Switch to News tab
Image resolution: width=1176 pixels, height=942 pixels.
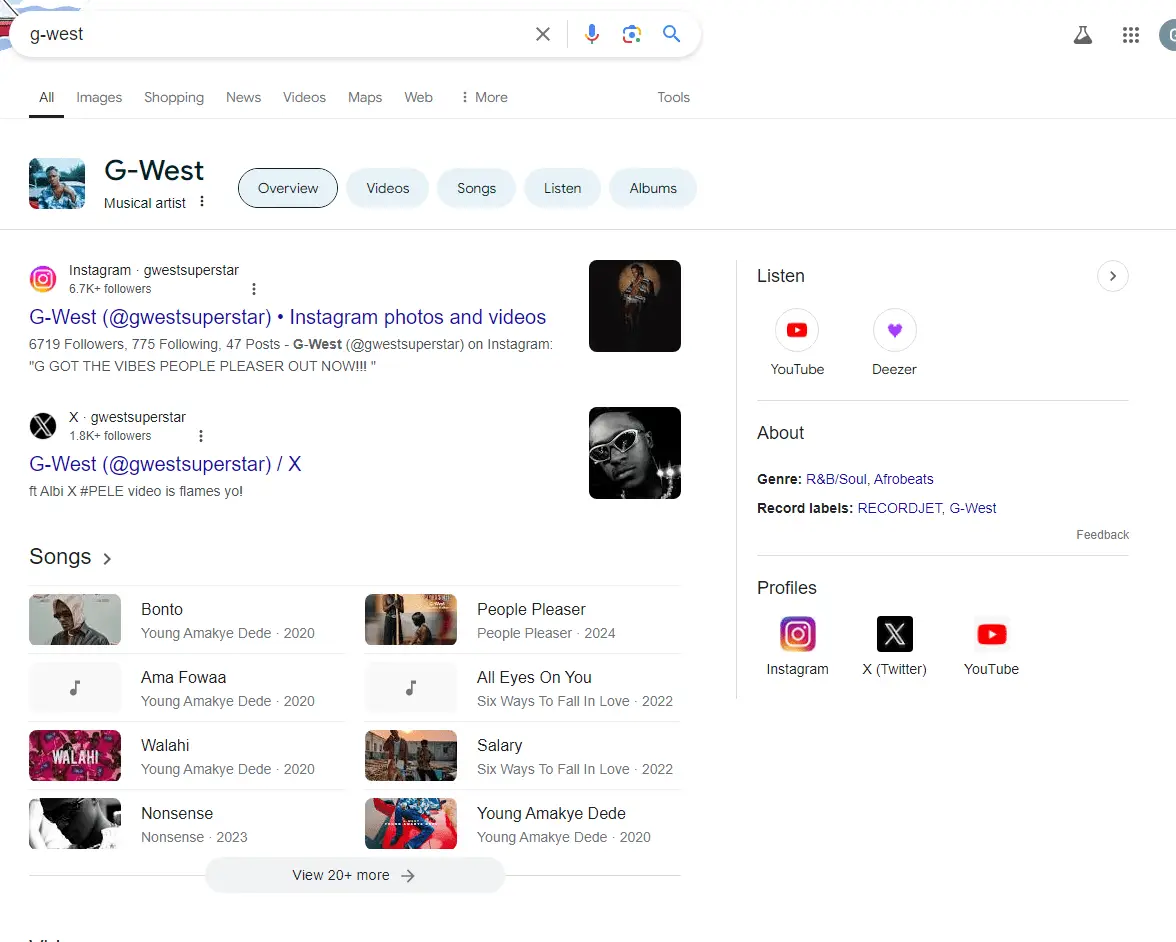click(x=244, y=98)
